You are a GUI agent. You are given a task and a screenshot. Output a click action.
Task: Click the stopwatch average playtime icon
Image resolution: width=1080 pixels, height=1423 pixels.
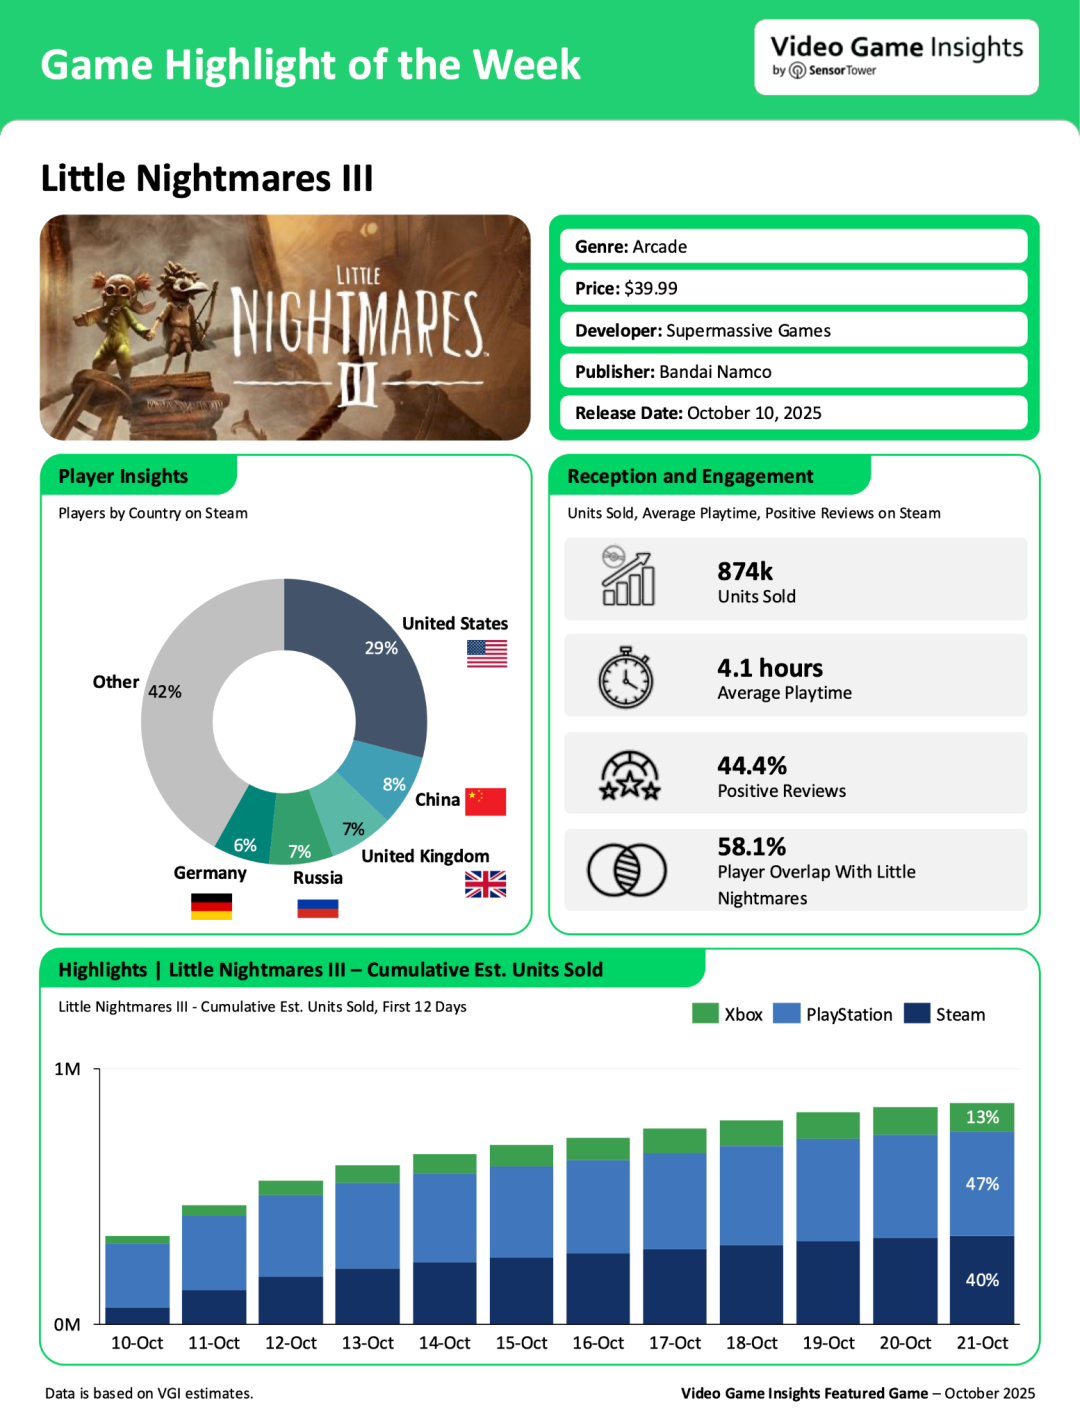[626, 677]
